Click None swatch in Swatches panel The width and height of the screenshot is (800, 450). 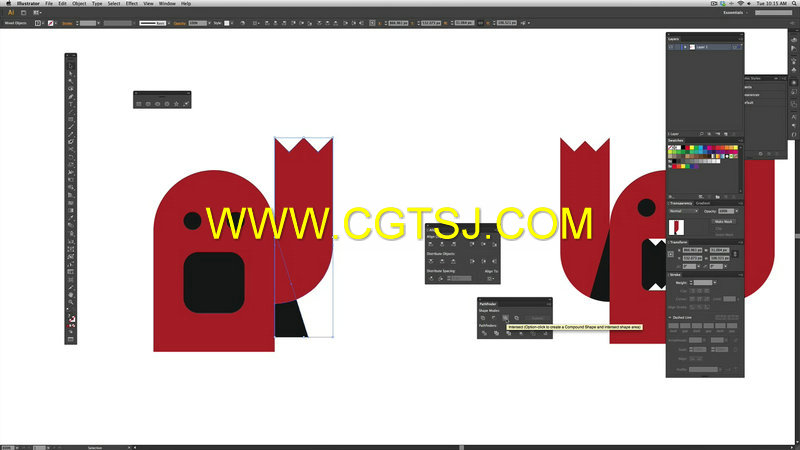click(x=670, y=148)
